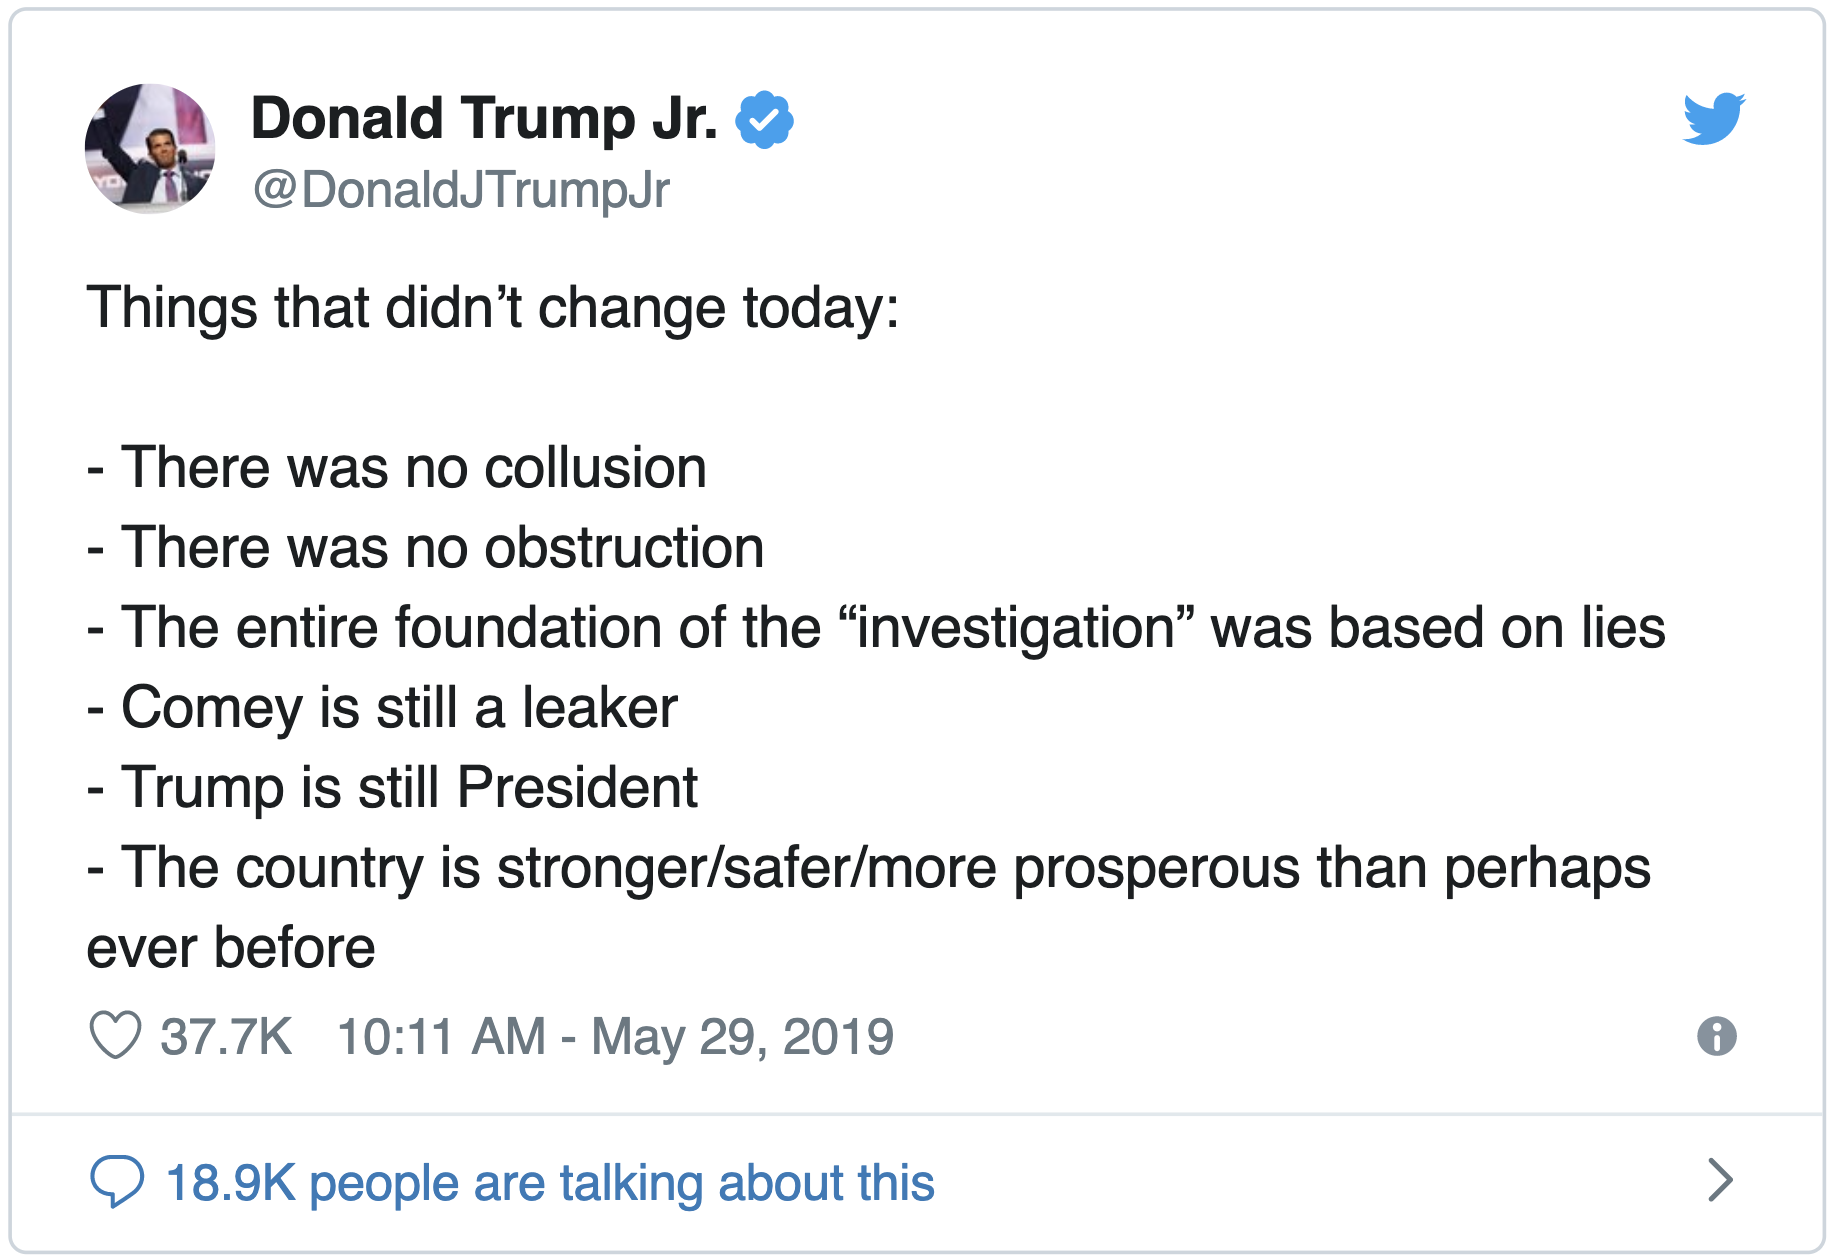Click the line about "investigation" based on lies
Screen dimensions: 1832x1260
point(876,628)
